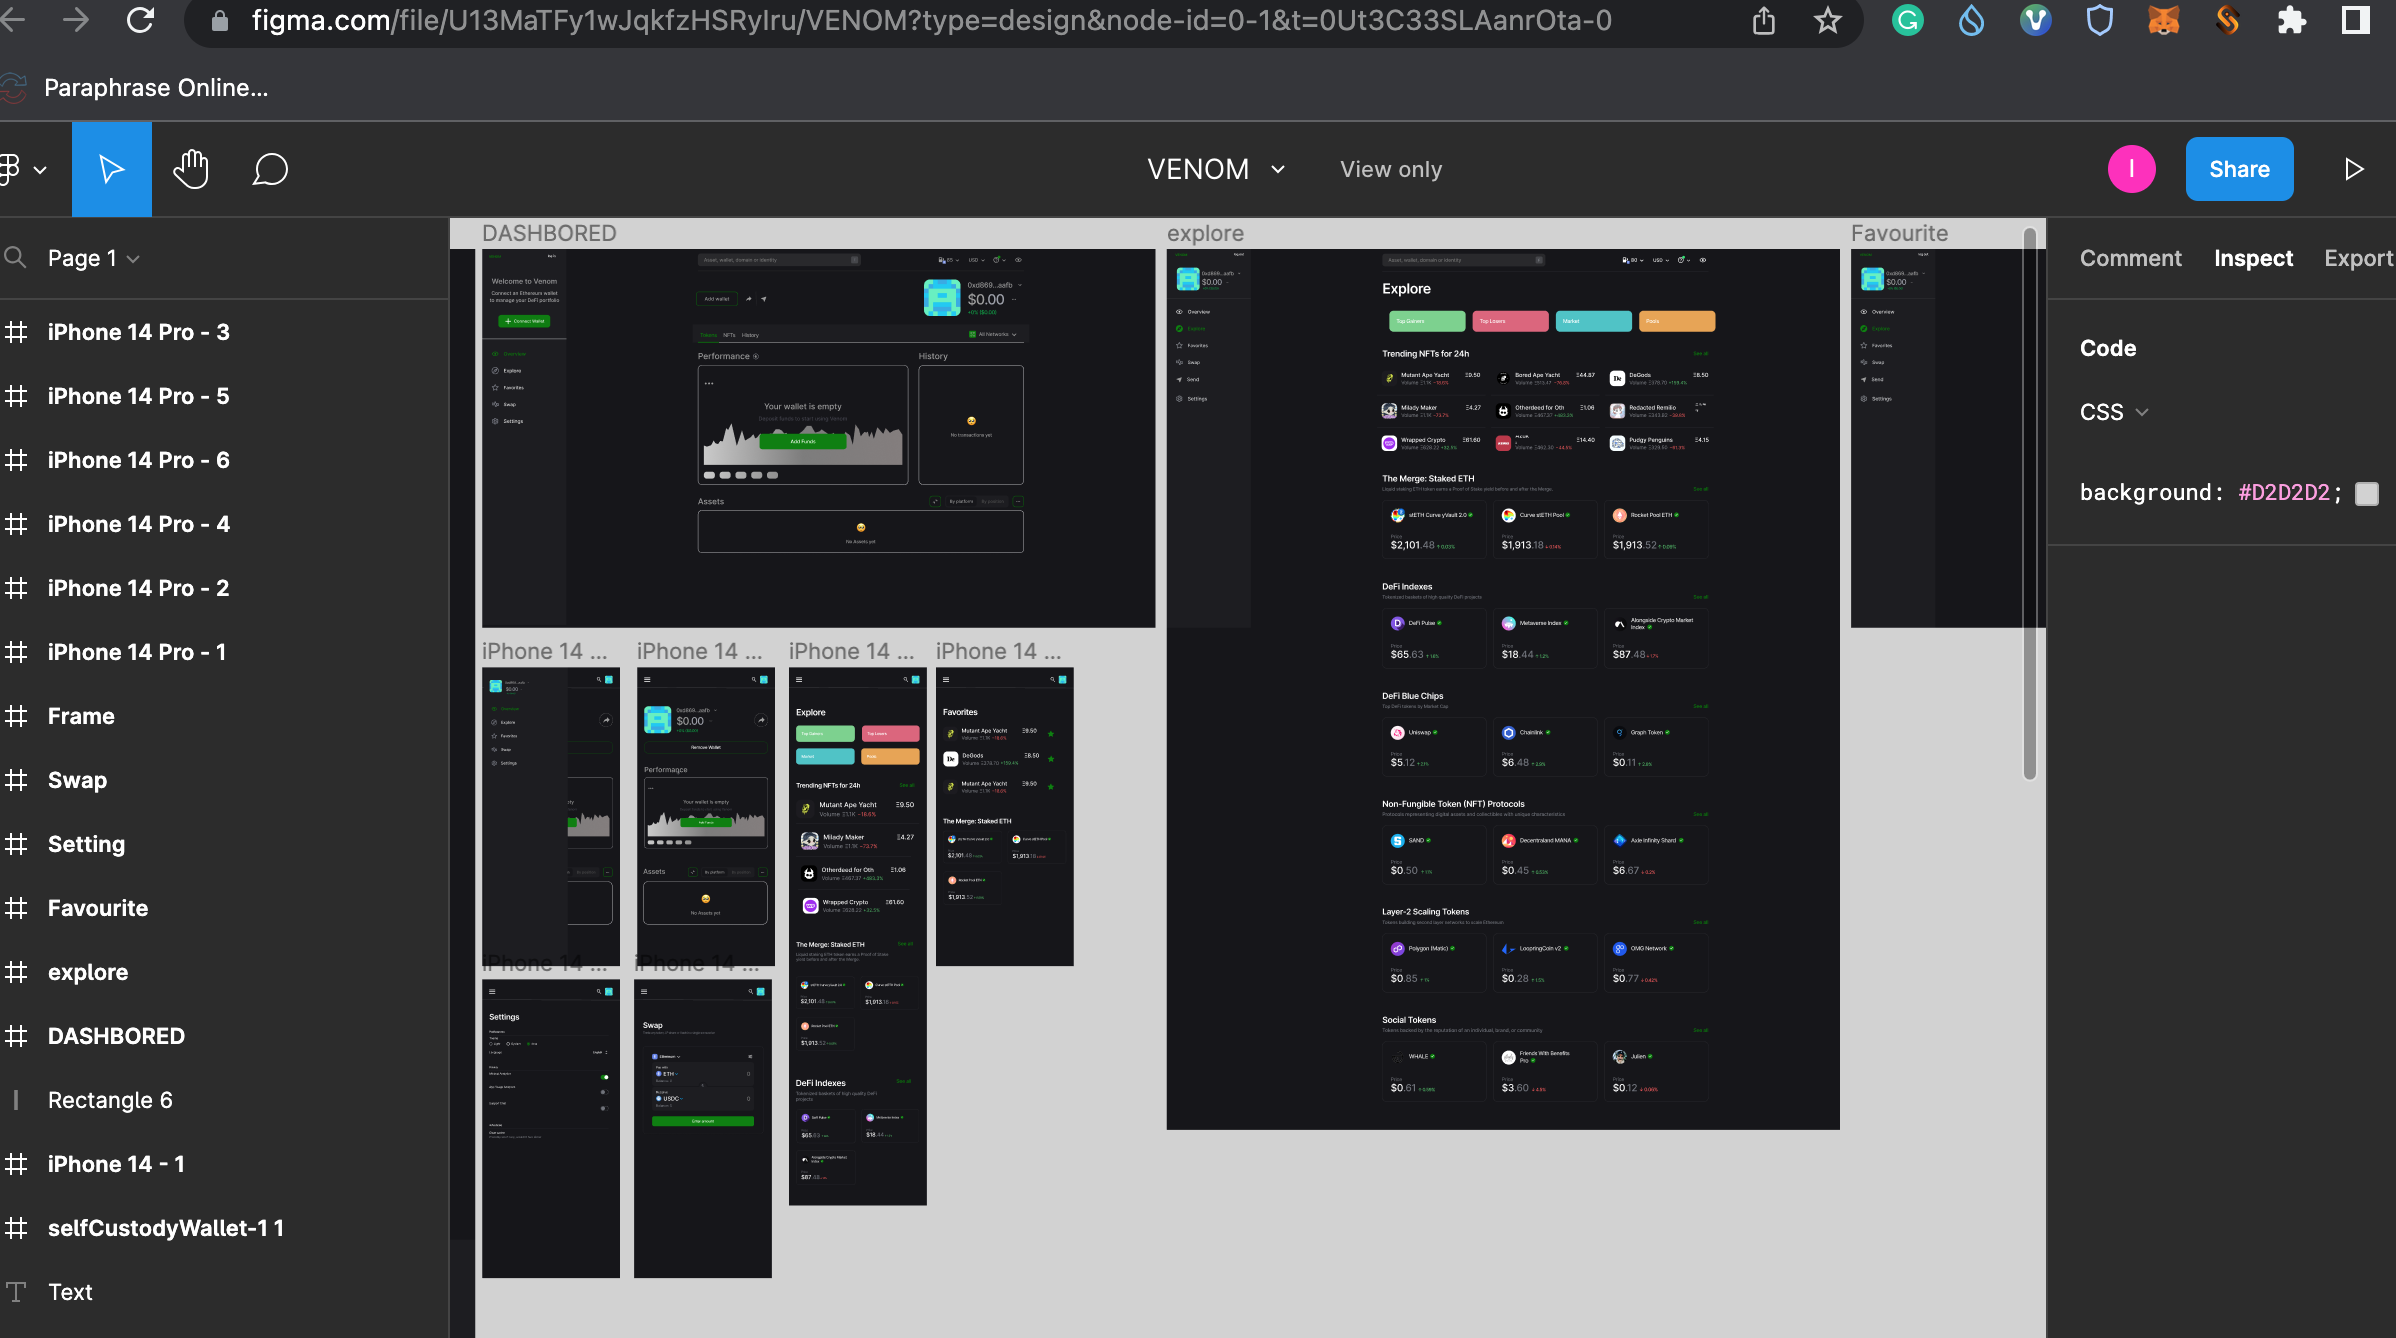Switch to the Export tab
This screenshot has width=2396, height=1338.
[2359, 257]
